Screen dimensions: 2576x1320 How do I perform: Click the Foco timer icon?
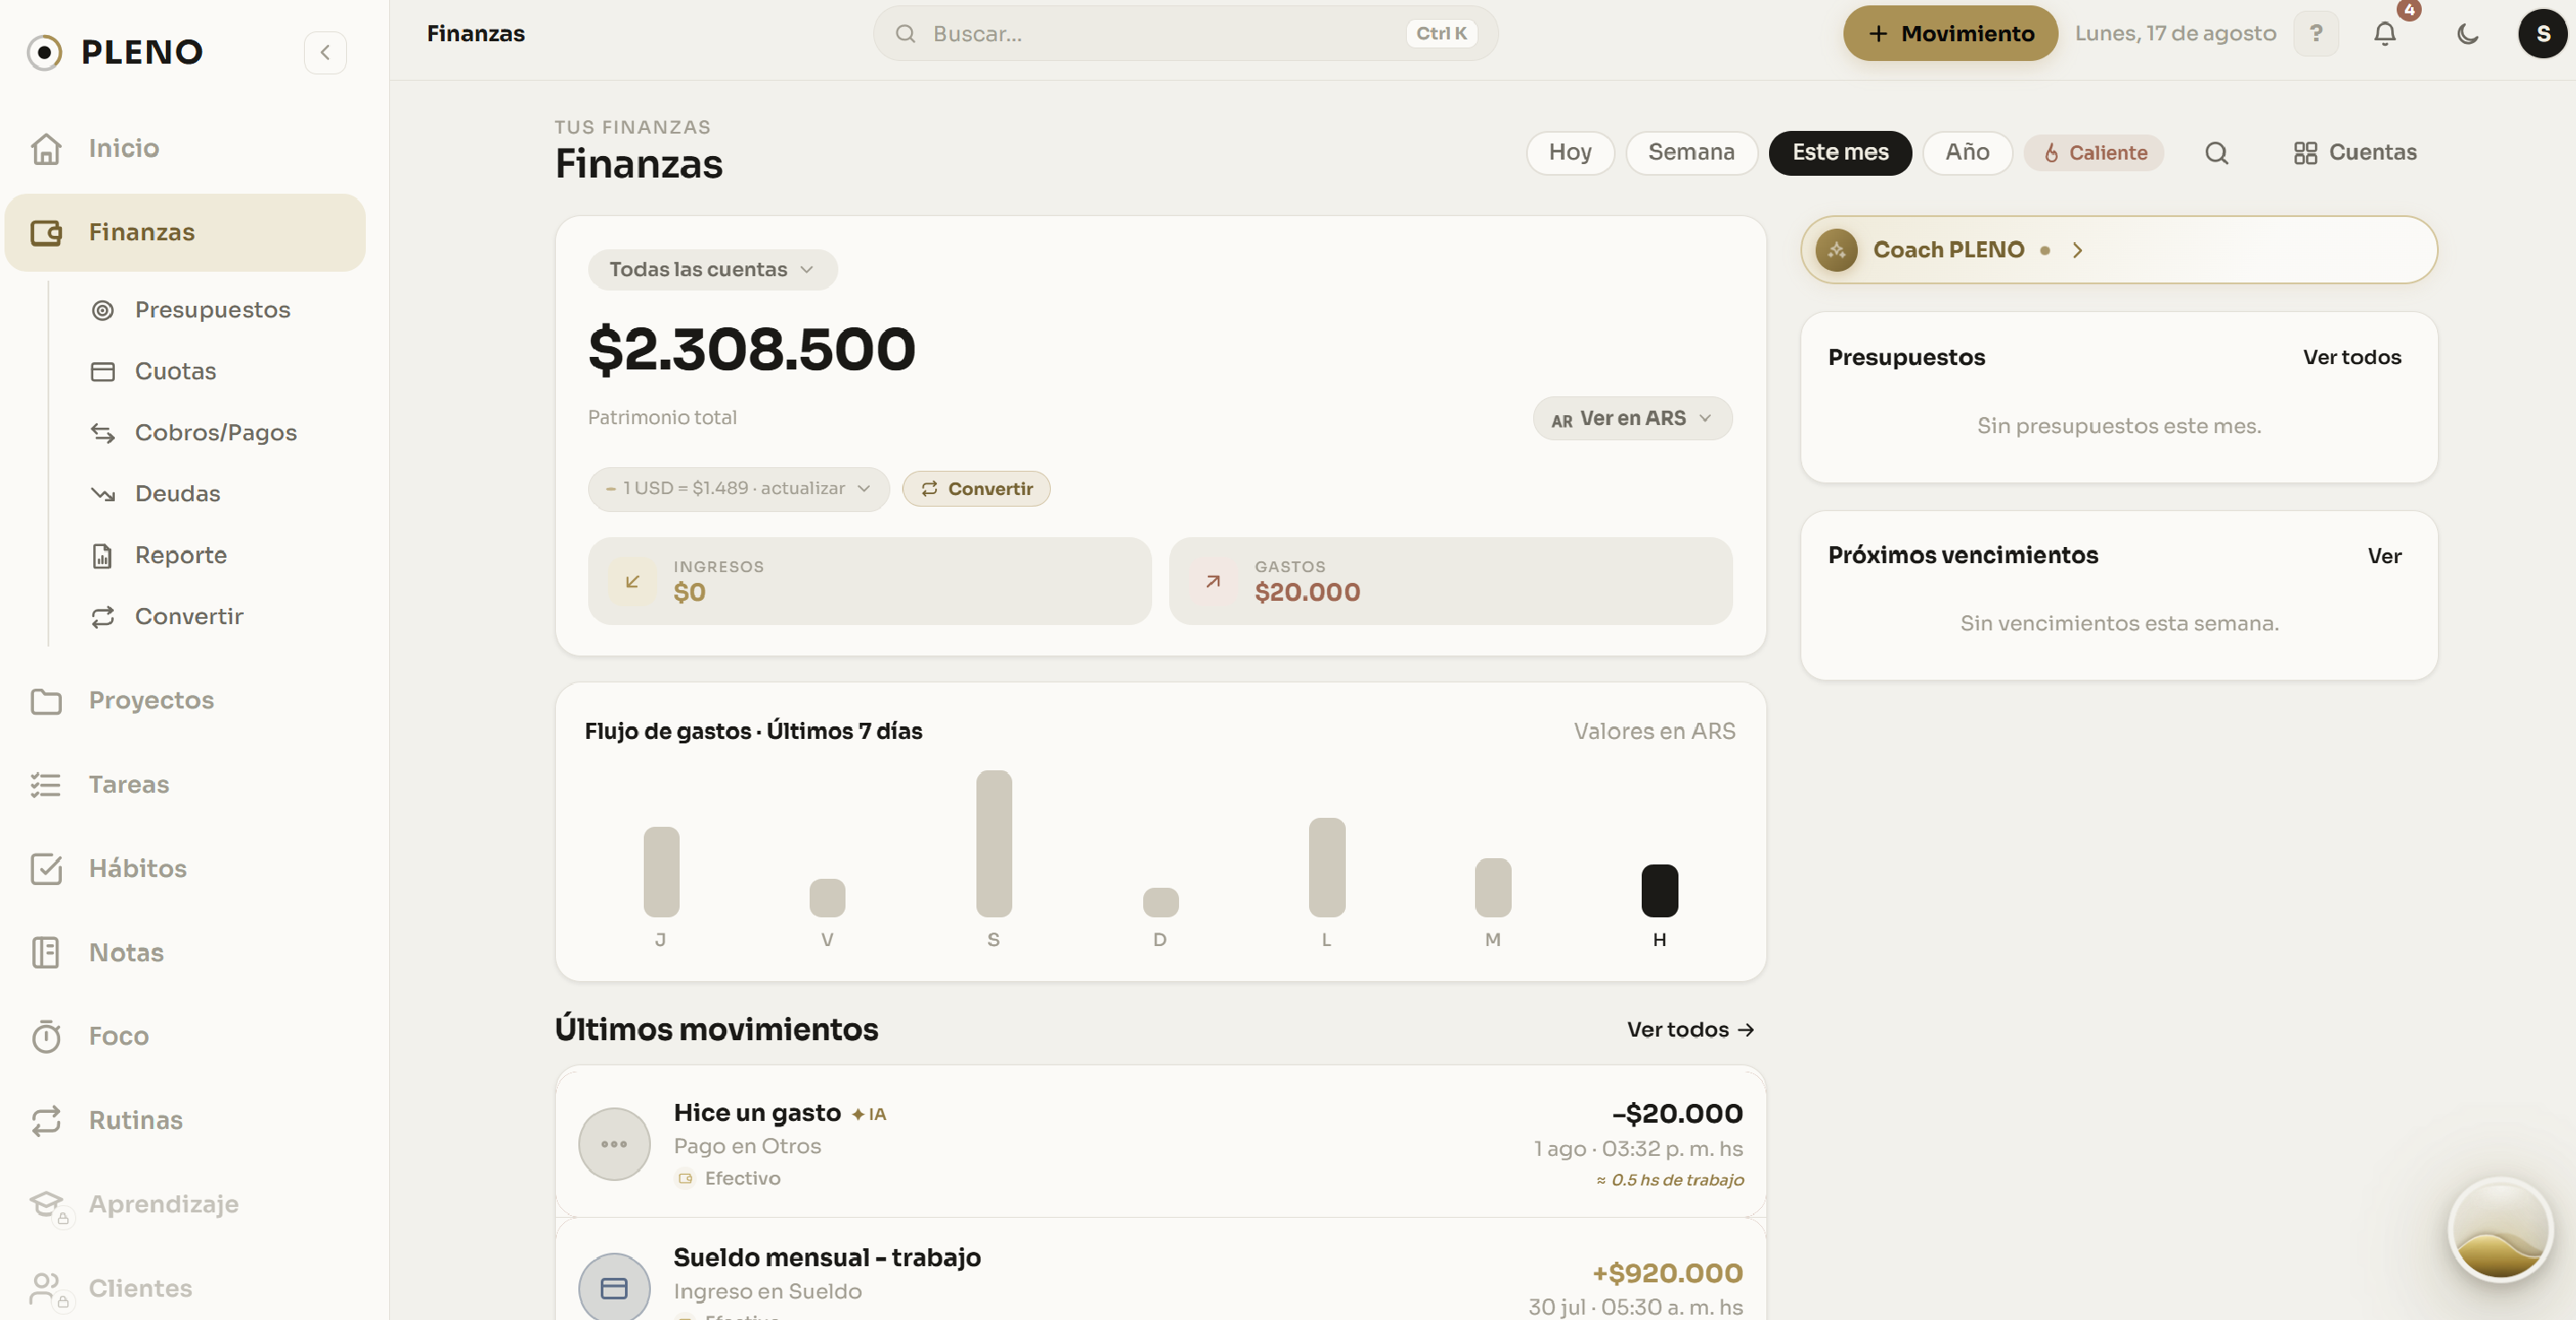tap(46, 1036)
